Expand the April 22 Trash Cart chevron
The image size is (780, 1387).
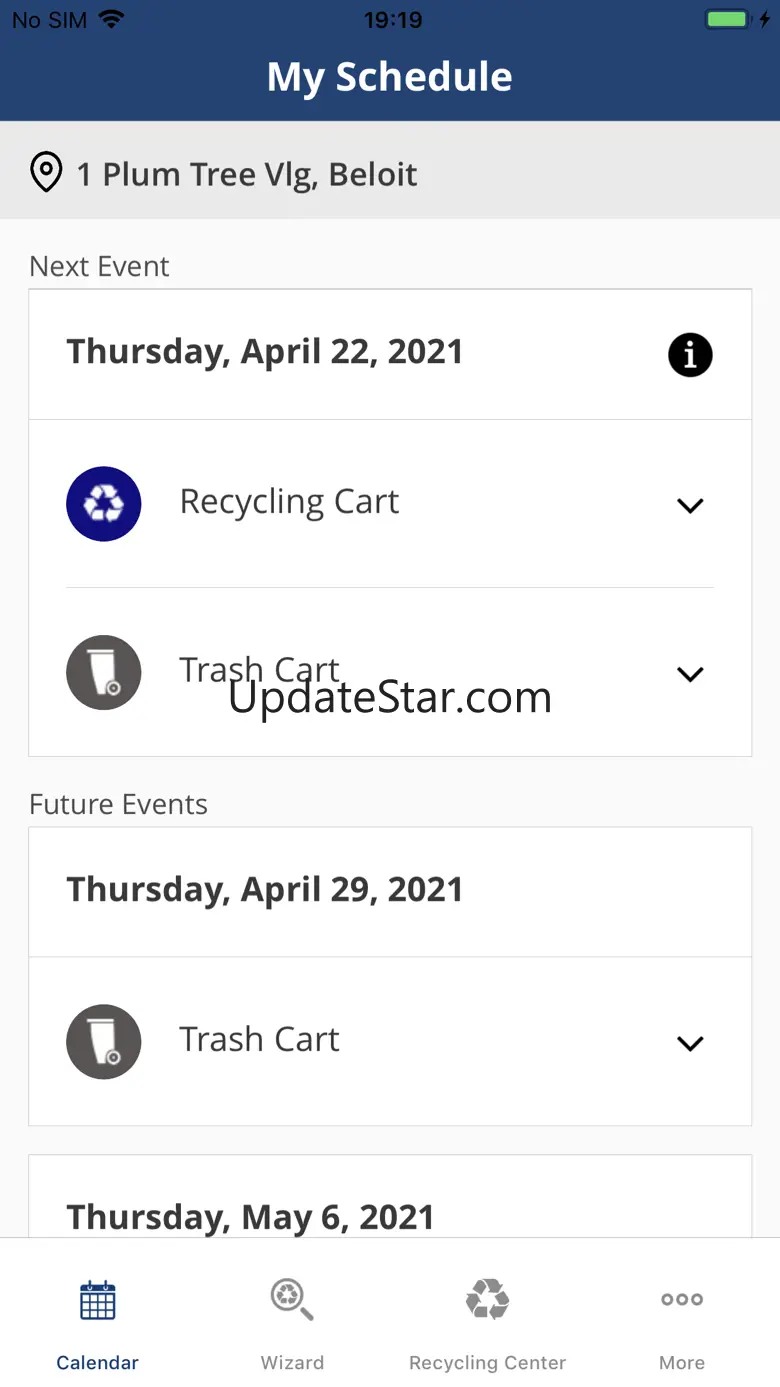pyautogui.click(x=690, y=674)
